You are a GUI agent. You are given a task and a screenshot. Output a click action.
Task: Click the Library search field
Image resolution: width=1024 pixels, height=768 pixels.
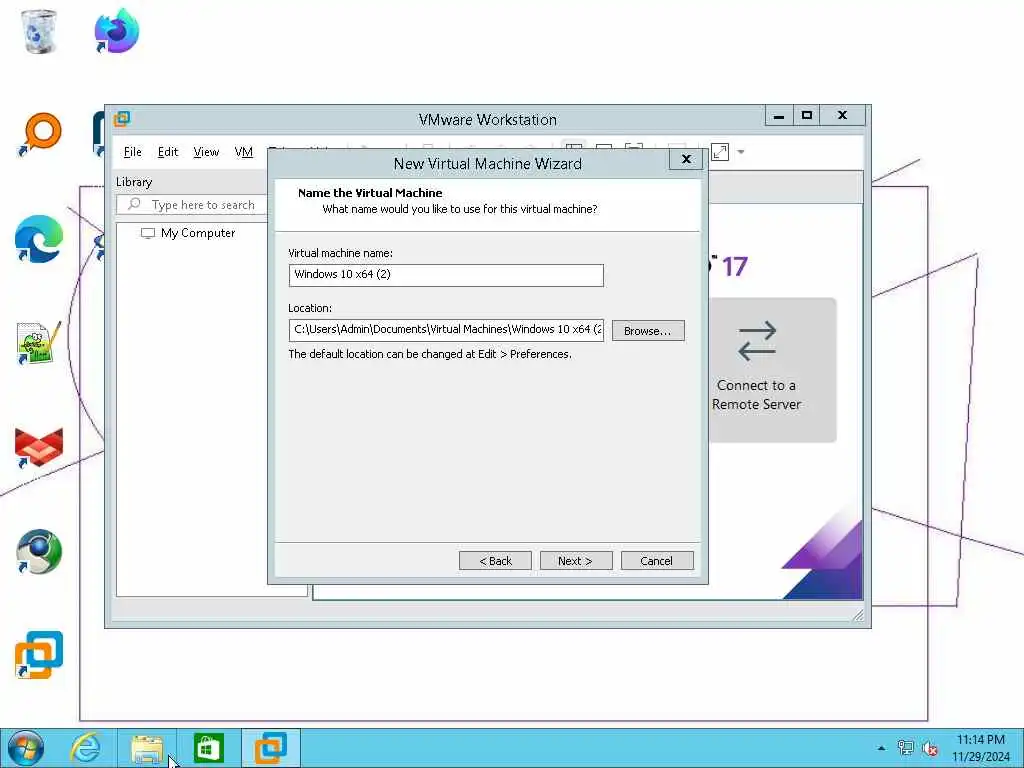192,204
